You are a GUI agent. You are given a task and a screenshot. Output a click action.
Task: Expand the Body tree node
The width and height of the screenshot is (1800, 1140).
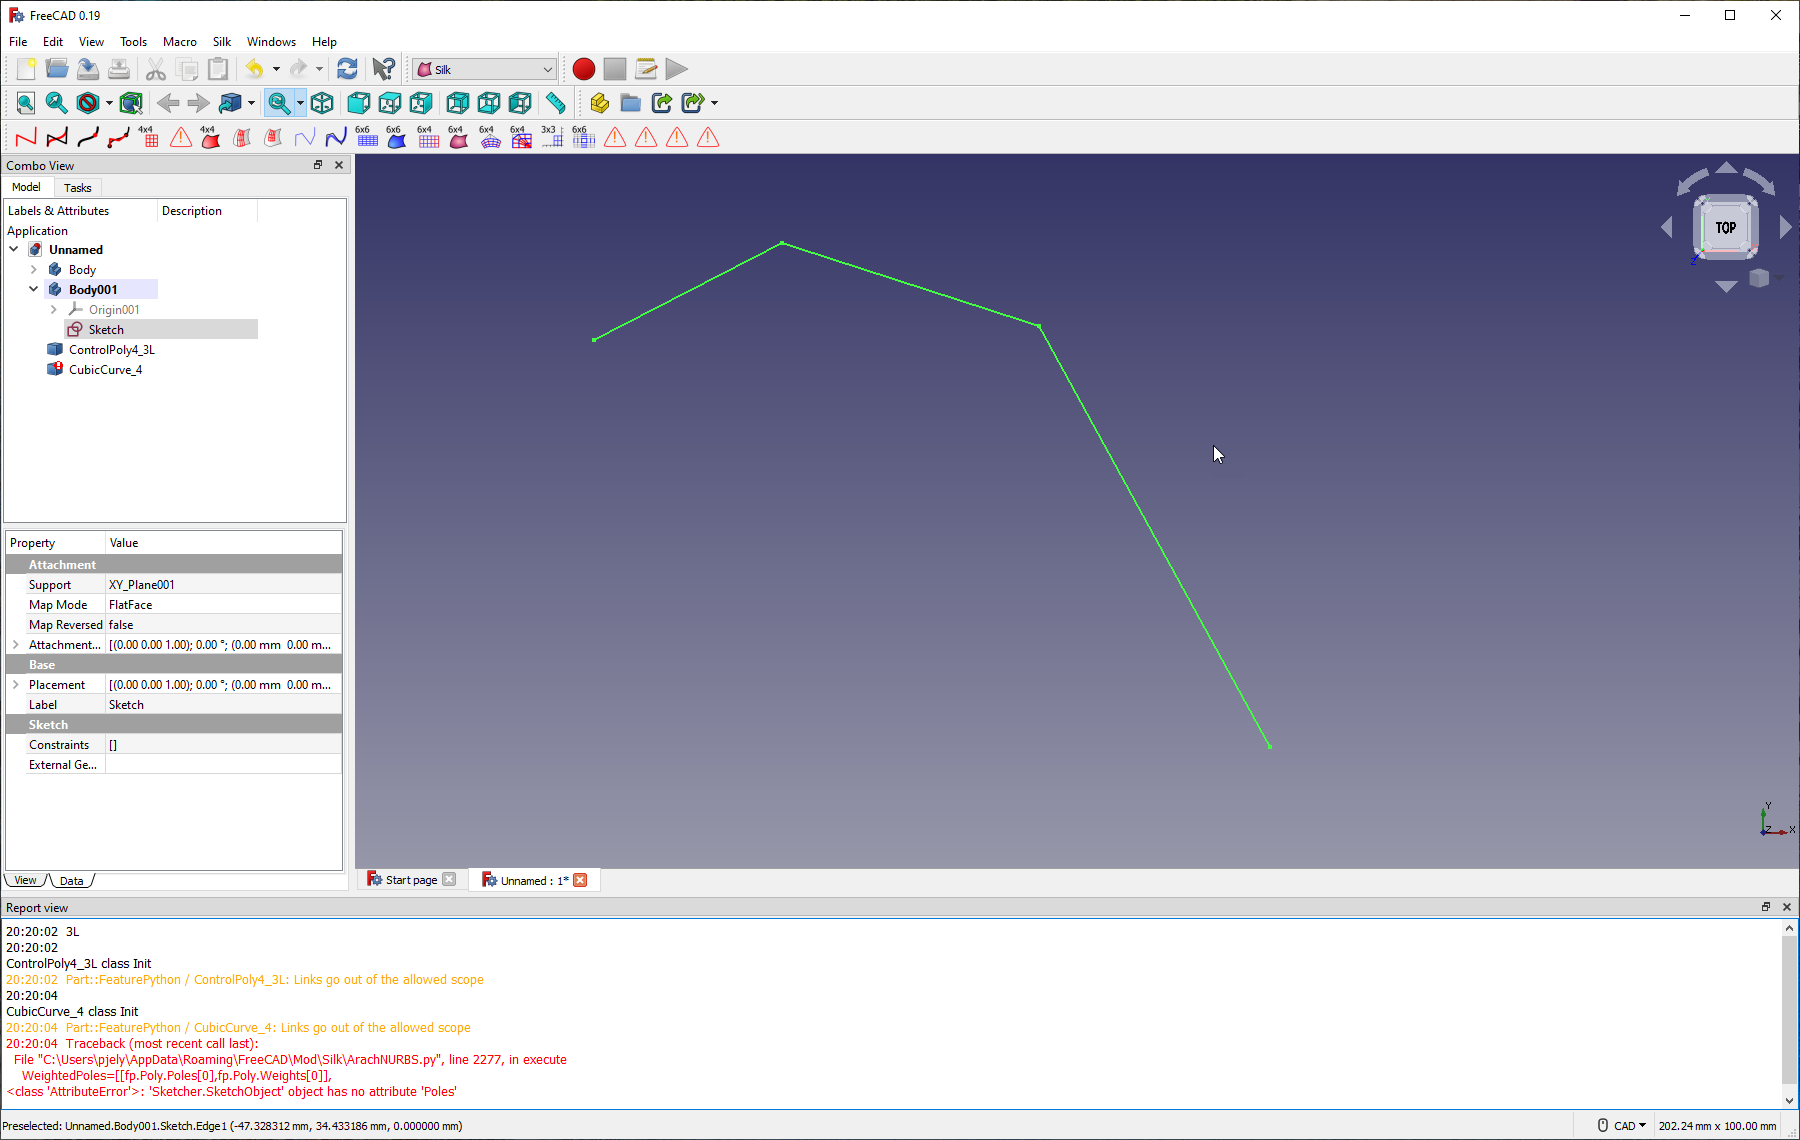34,269
